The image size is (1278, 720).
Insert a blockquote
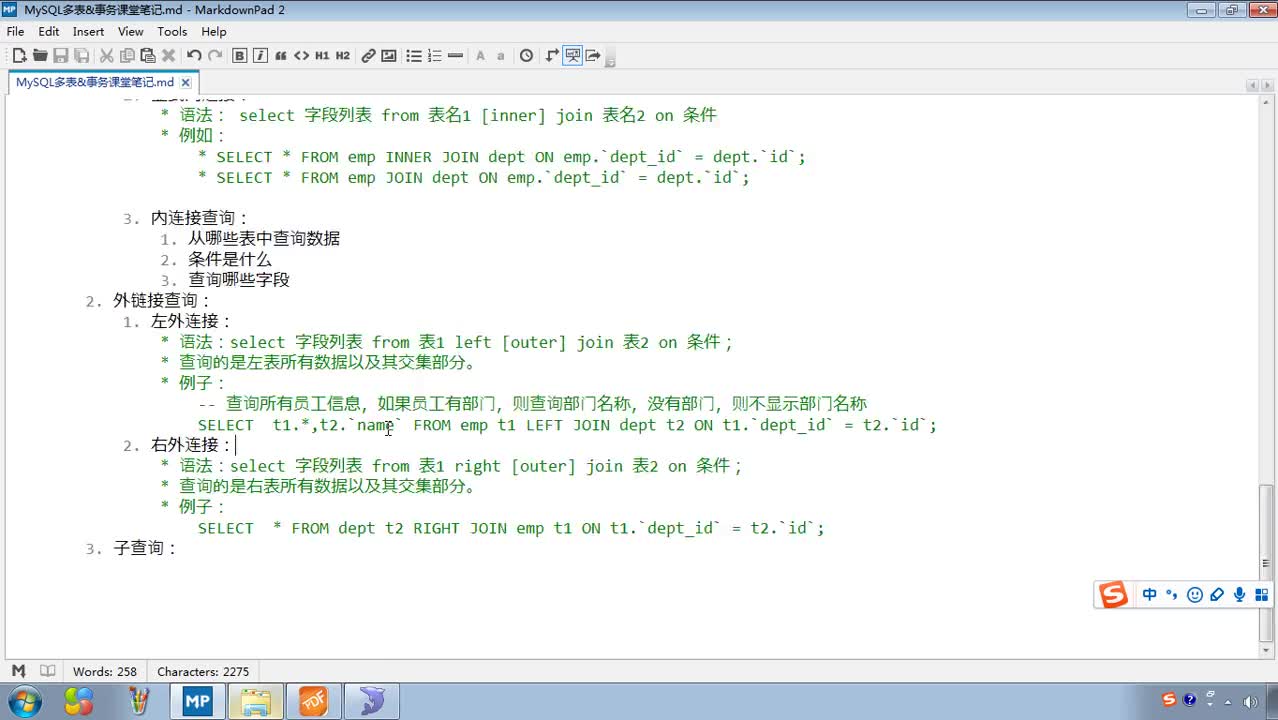point(281,56)
